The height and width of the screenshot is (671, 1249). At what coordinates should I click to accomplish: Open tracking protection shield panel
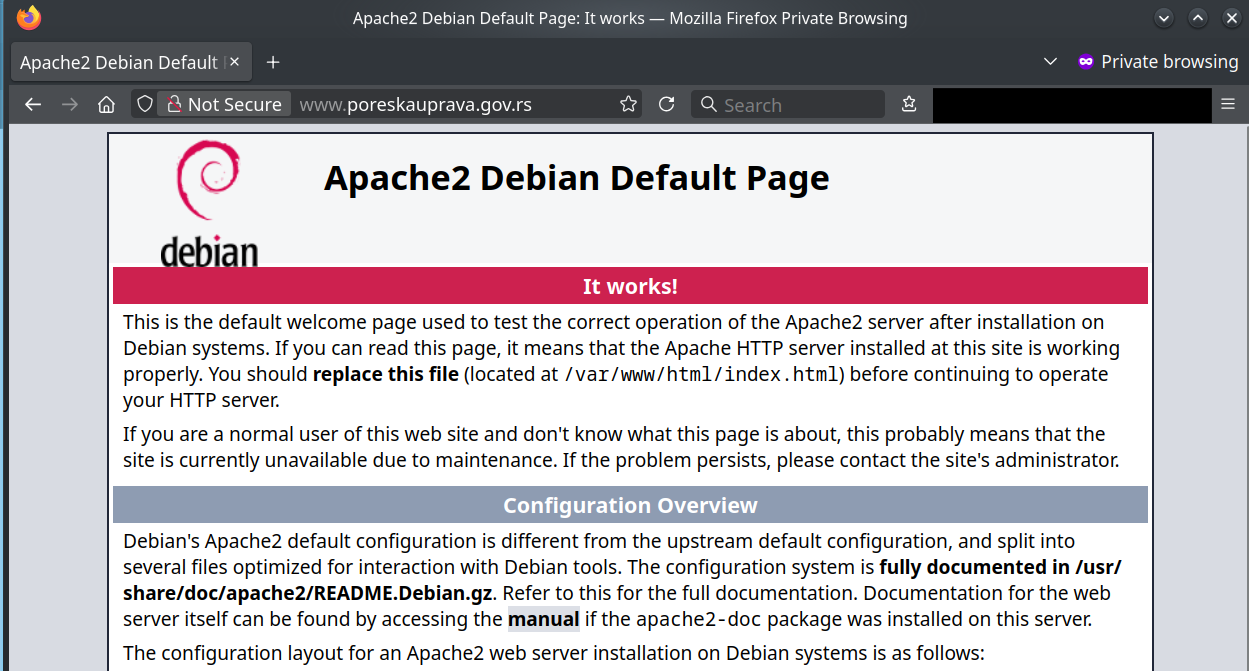[145, 104]
